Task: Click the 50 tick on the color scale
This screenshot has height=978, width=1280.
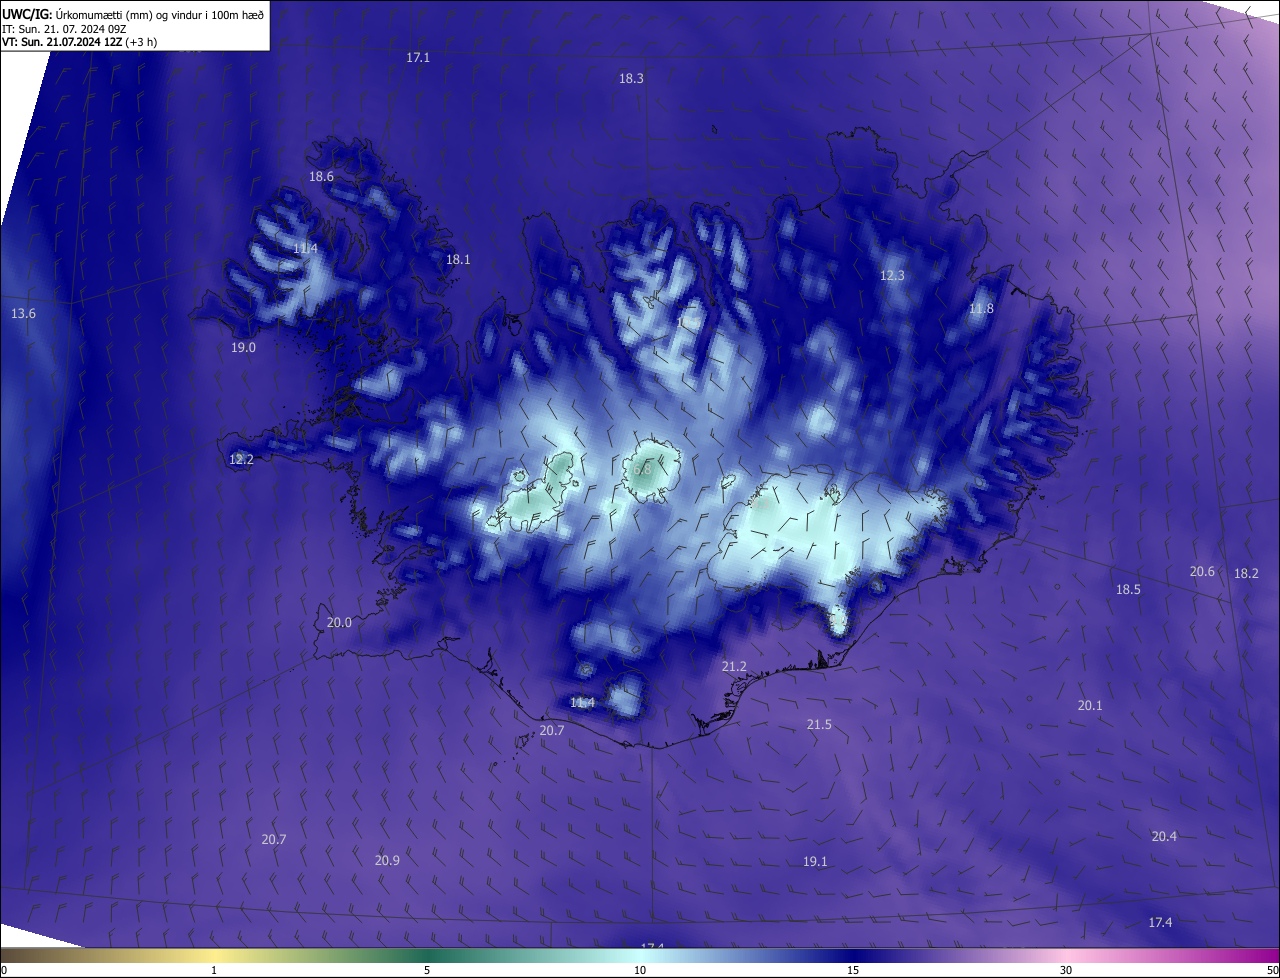Action: 1272,971
